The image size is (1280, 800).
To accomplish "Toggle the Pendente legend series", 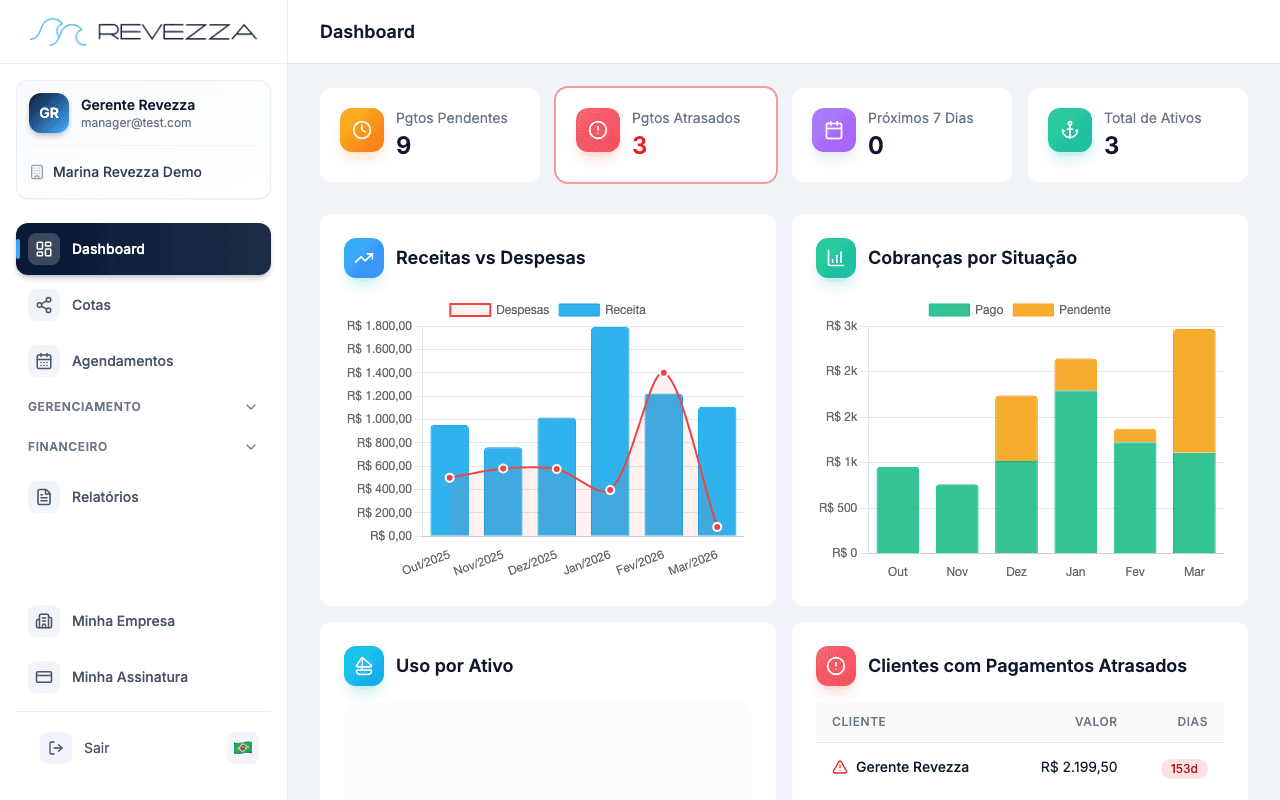I will (1062, 310).
